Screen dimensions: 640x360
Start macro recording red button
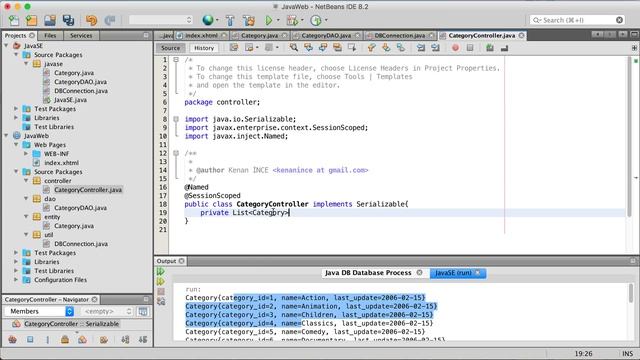[455, 48]
